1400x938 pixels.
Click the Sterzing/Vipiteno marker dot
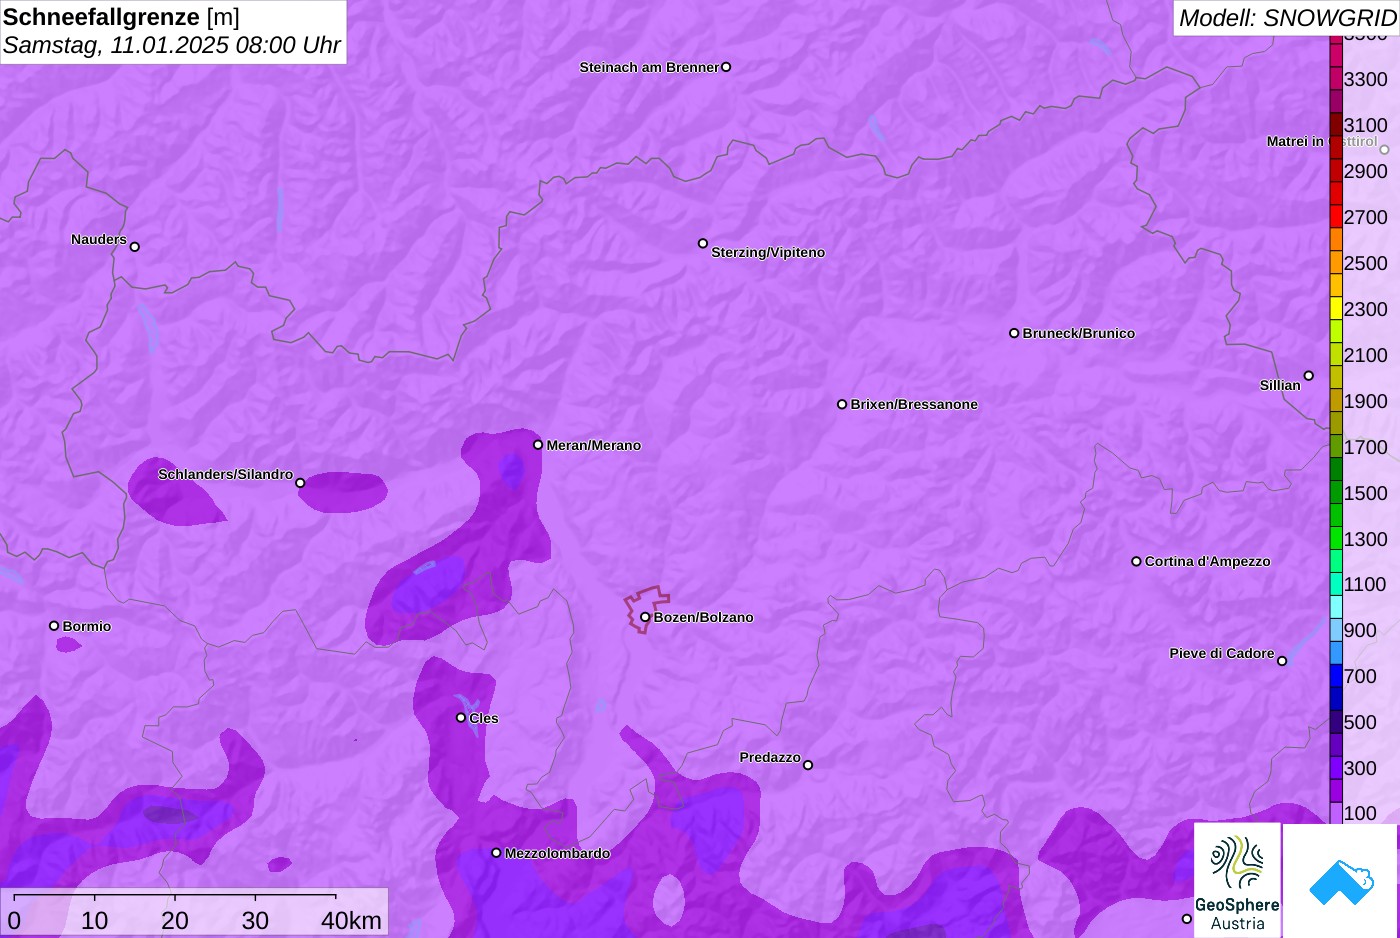click(703, 243)
